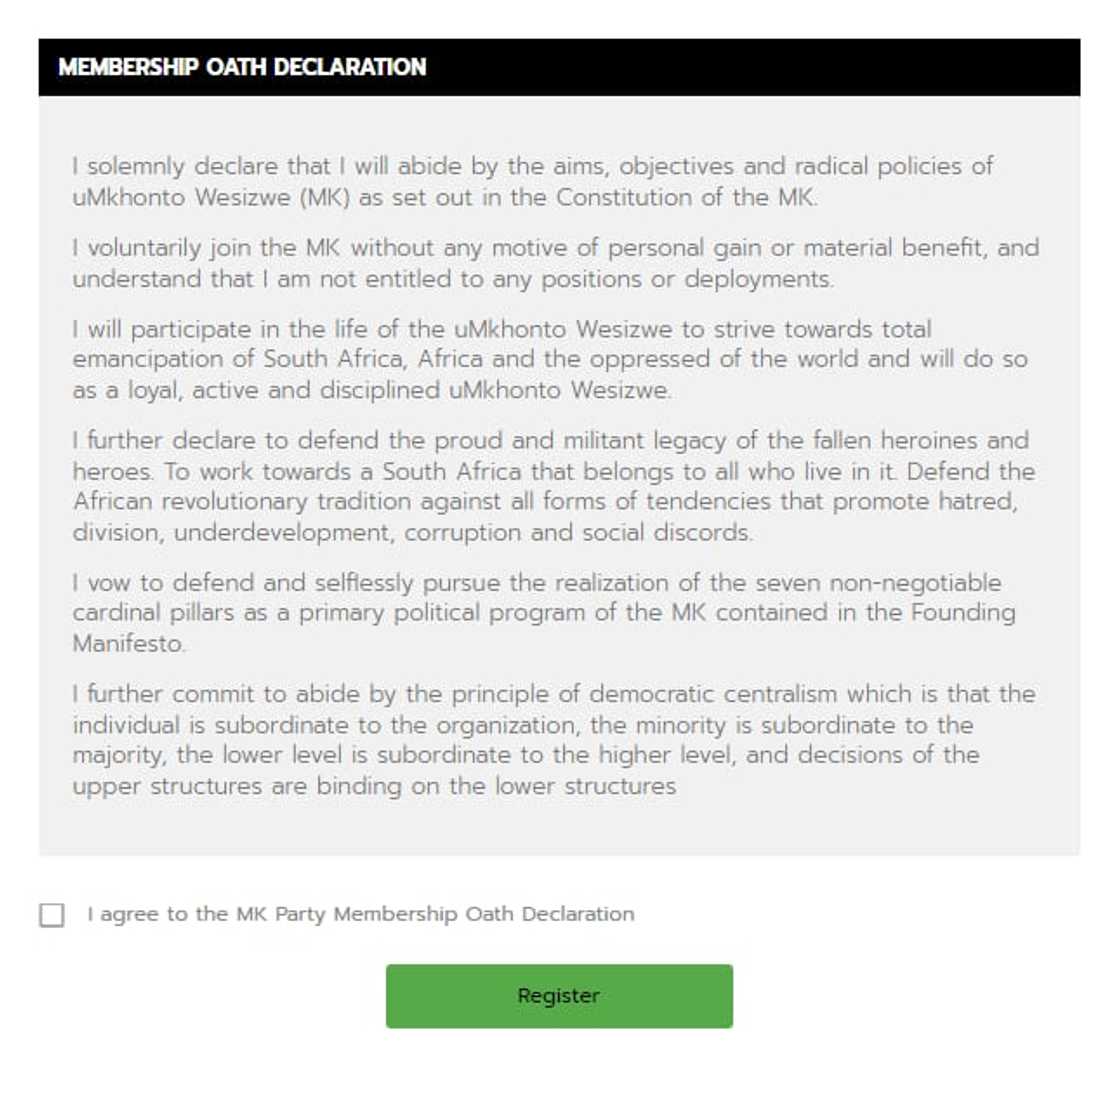
Task: Click the black declaration title bar
Action: pyautogui.click(x=558, y=68)
